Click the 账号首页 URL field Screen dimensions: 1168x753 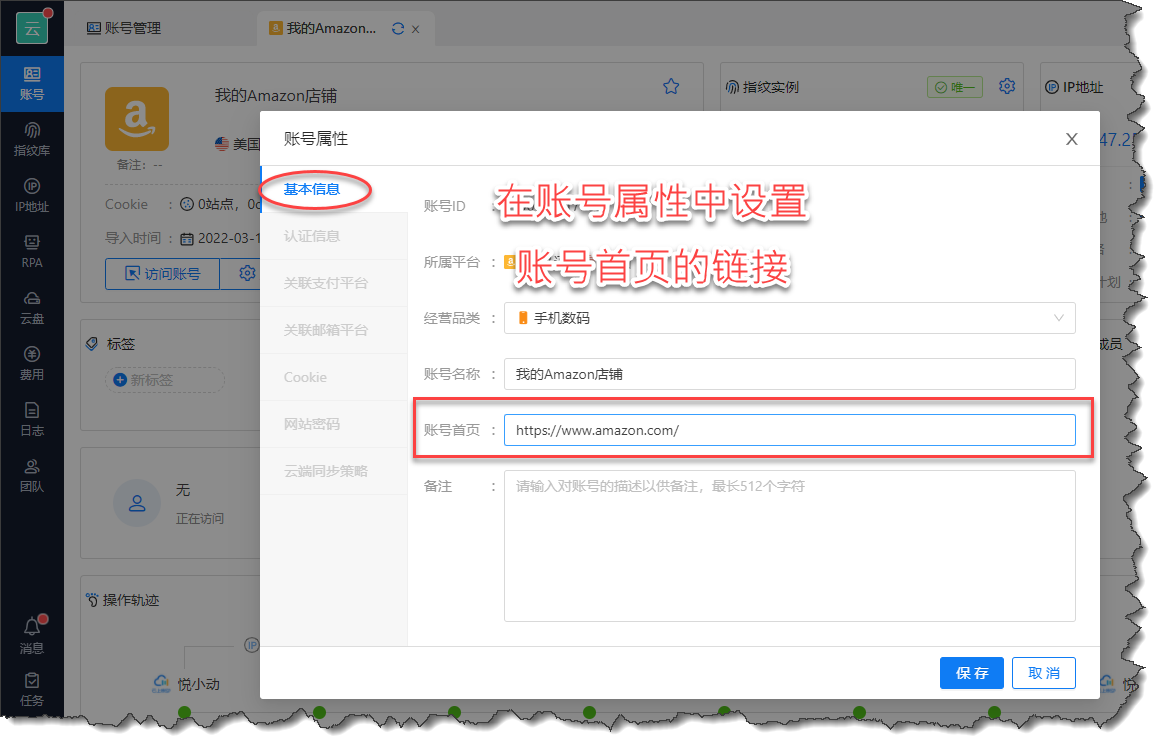(790, 430)
